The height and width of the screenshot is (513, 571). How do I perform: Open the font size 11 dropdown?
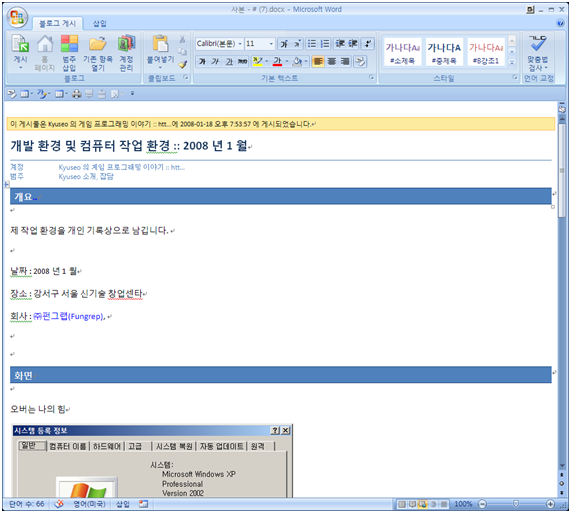coord(271,44)
